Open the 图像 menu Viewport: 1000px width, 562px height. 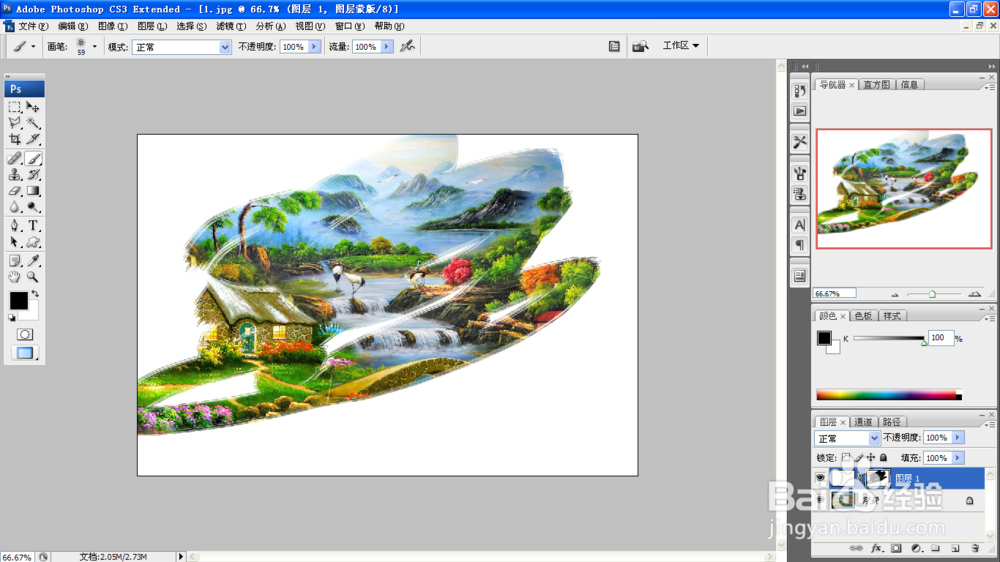click(x=112, y=26)
